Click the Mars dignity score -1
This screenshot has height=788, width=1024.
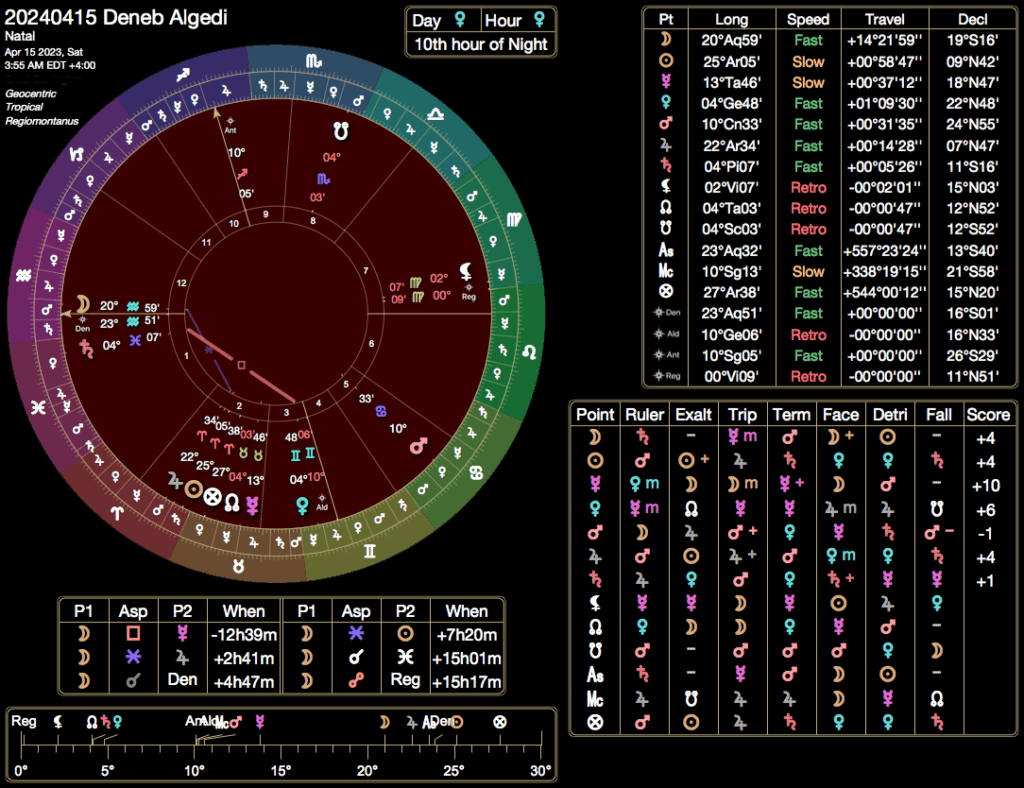985,533
